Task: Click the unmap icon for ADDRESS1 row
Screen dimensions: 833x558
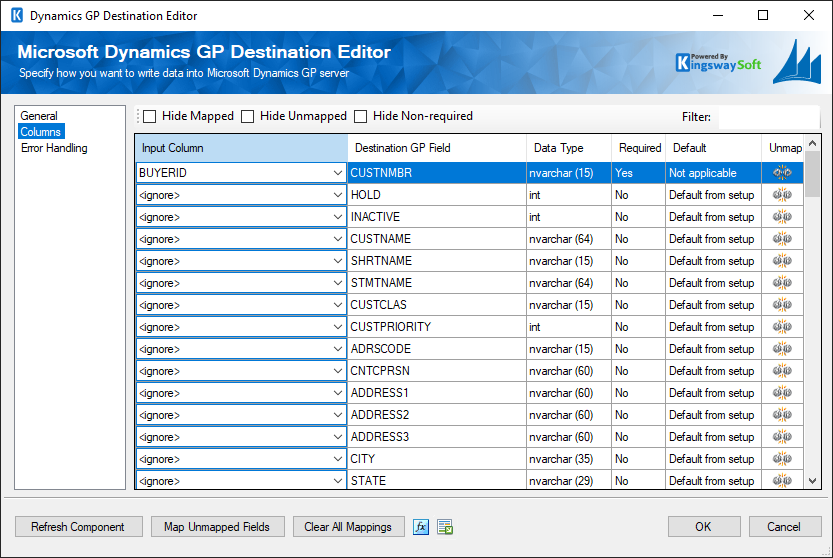Action: tap(782, 393)
